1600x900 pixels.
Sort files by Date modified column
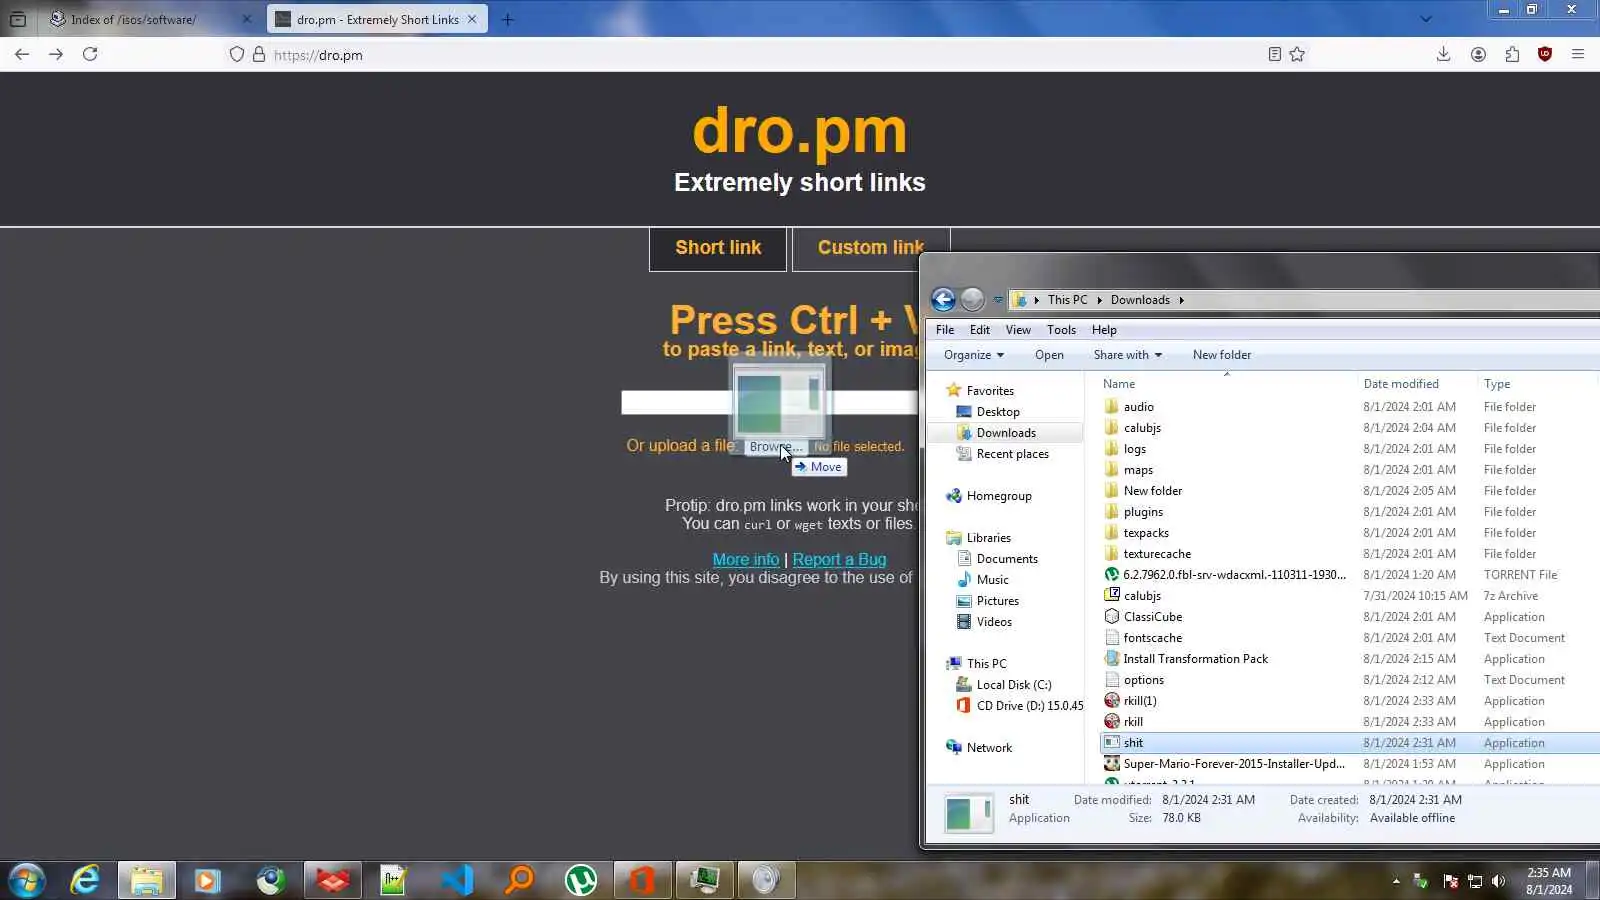[1401, 384]
